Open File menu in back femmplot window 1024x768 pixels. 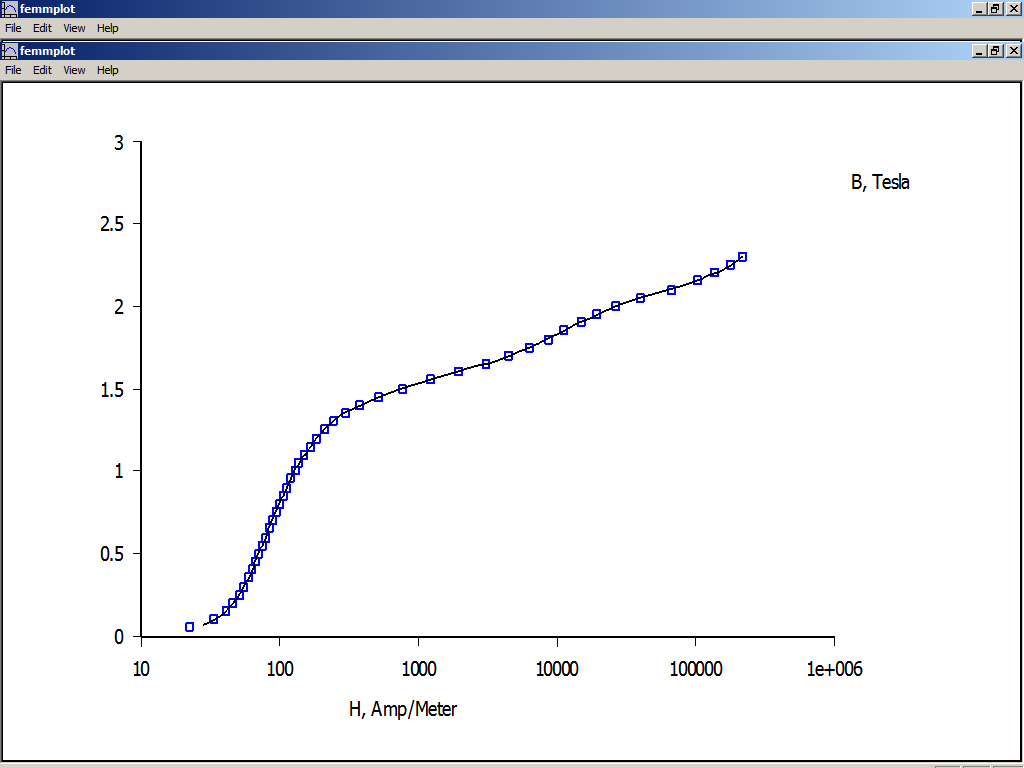click(13, 28)
